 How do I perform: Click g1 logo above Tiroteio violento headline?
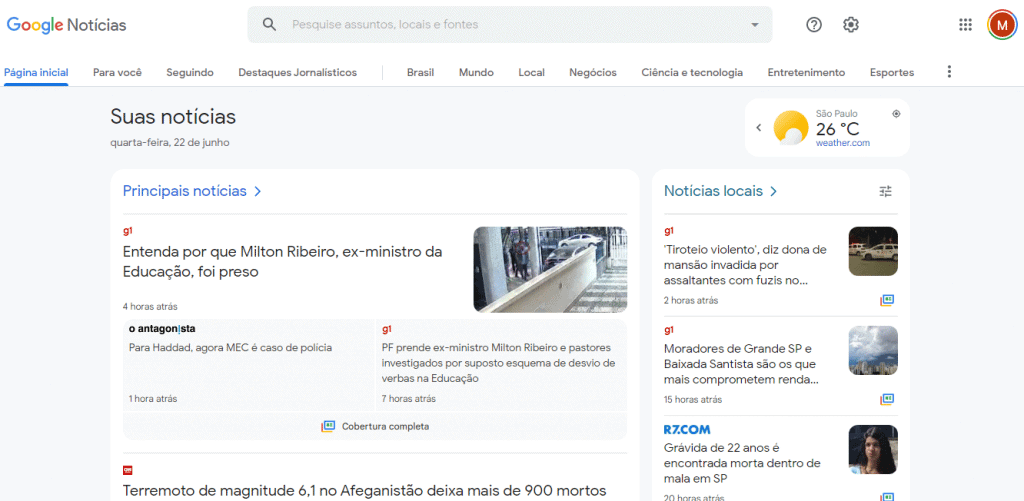(669, 231)
